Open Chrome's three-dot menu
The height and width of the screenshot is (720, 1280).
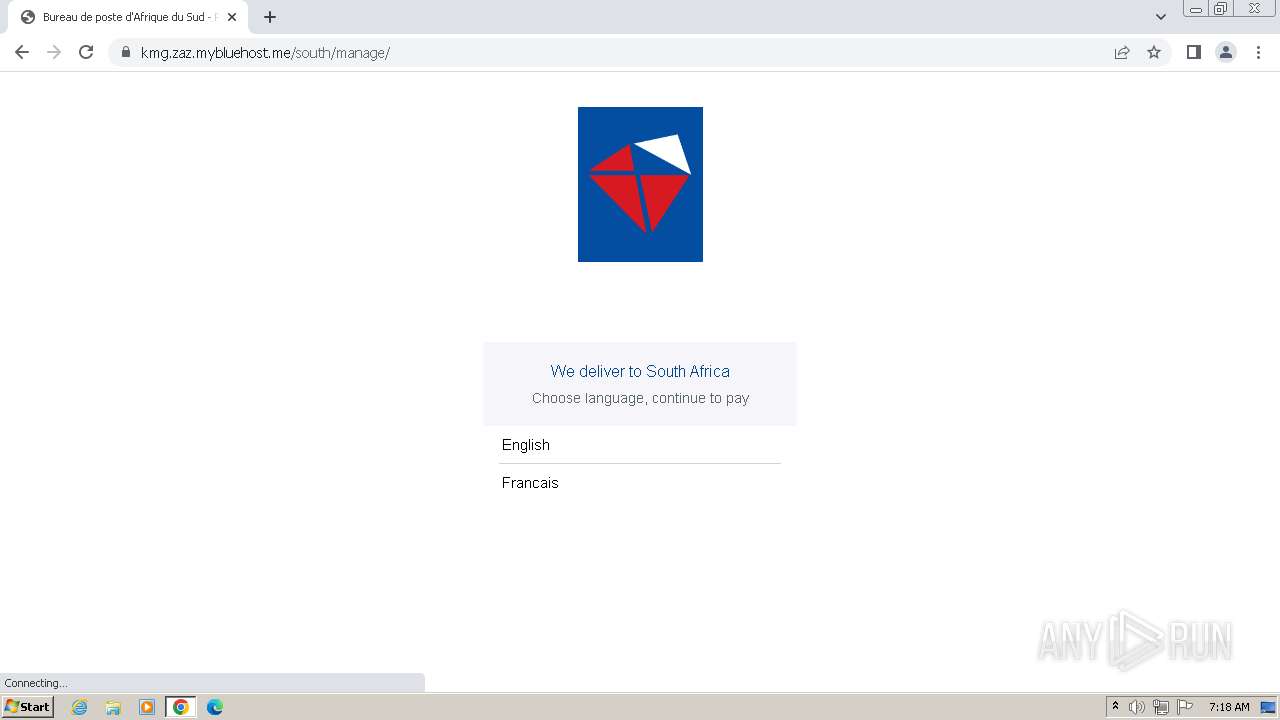(1258, 52)
